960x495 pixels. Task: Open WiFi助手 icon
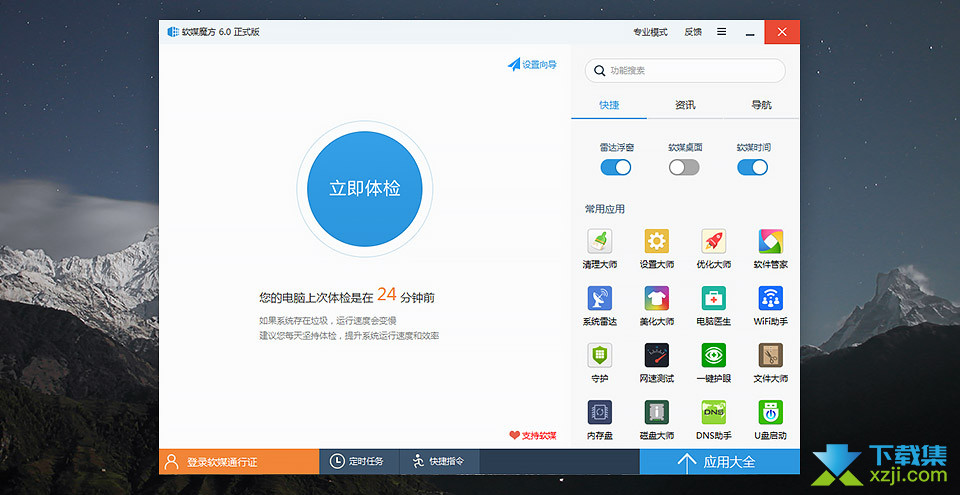point(770,298)
